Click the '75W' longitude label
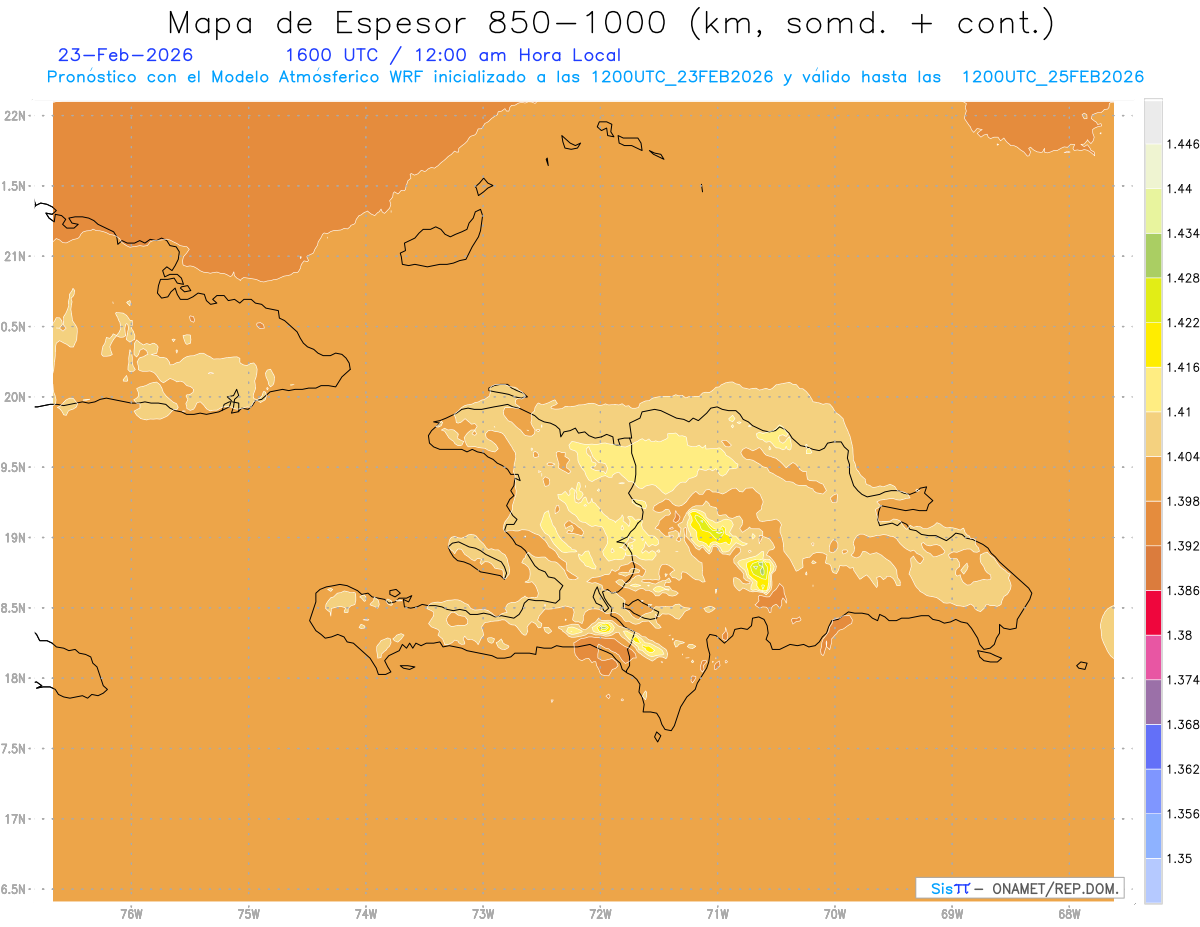 pos(249,913)
